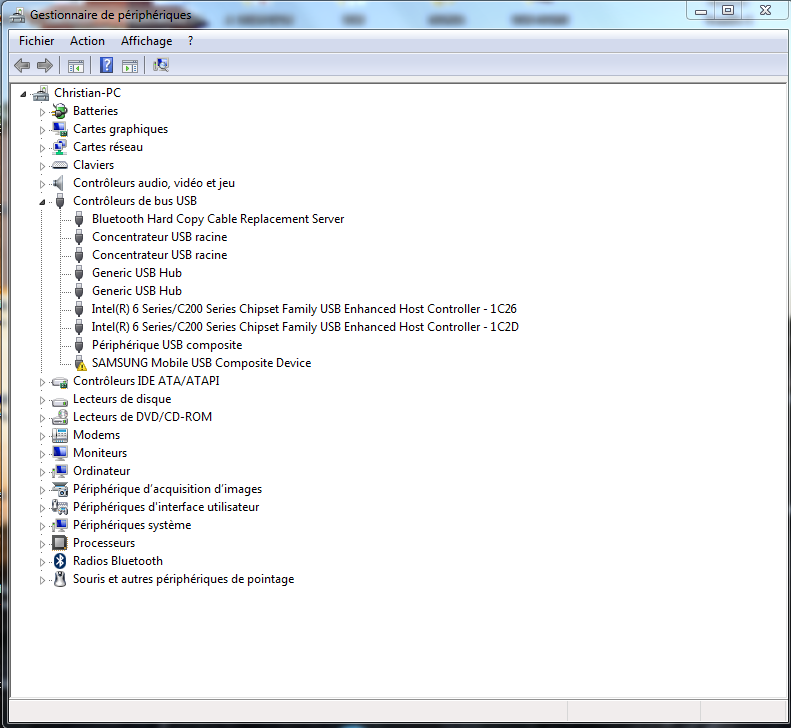Click the blue Help question mark toolbar icon
The height and width of the screenshot is (728, 791).
pyautogui.click(x=106, y=66)
